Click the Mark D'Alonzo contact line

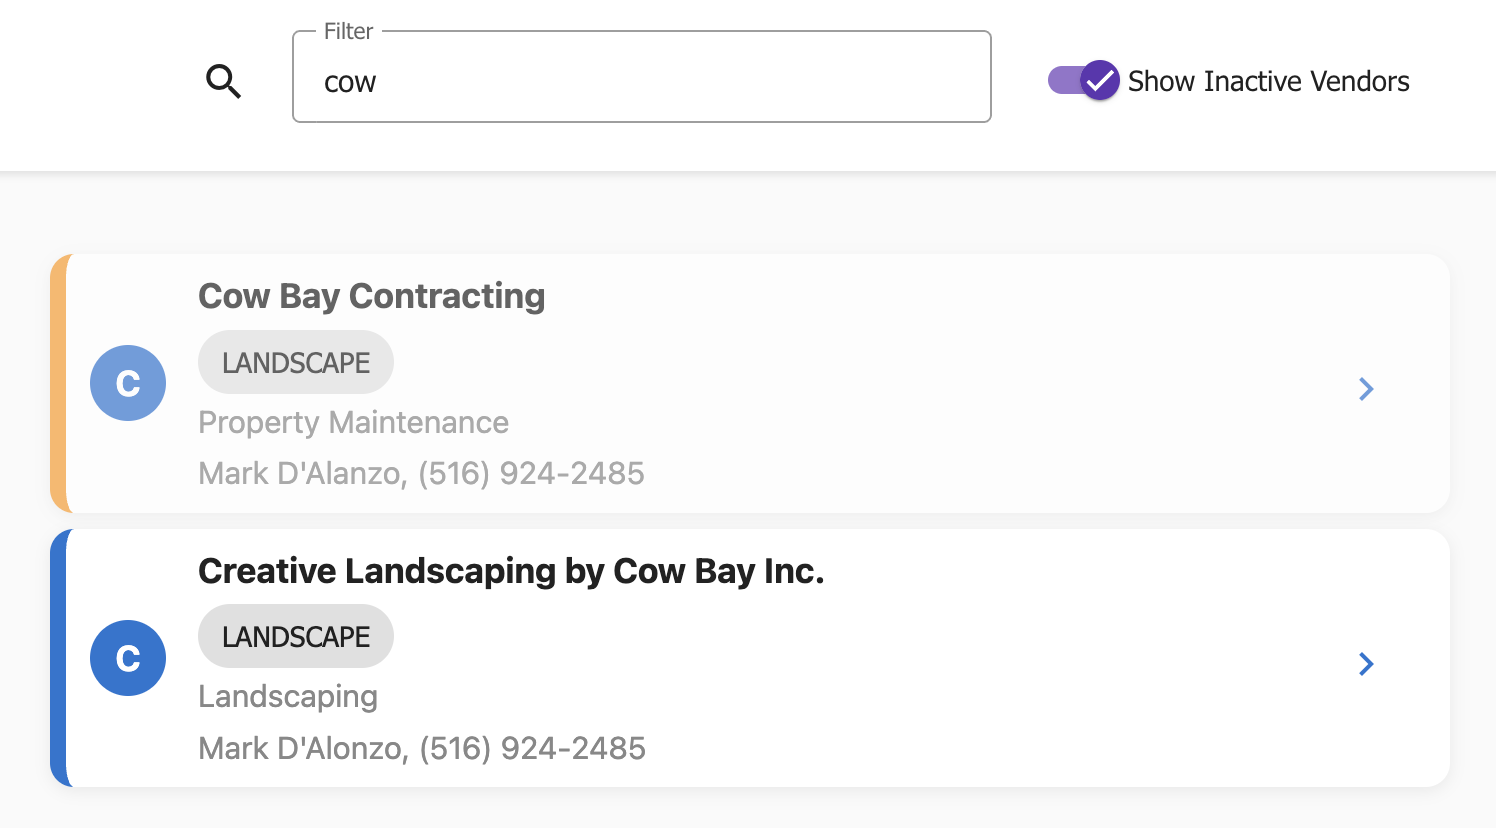point(422,748)
